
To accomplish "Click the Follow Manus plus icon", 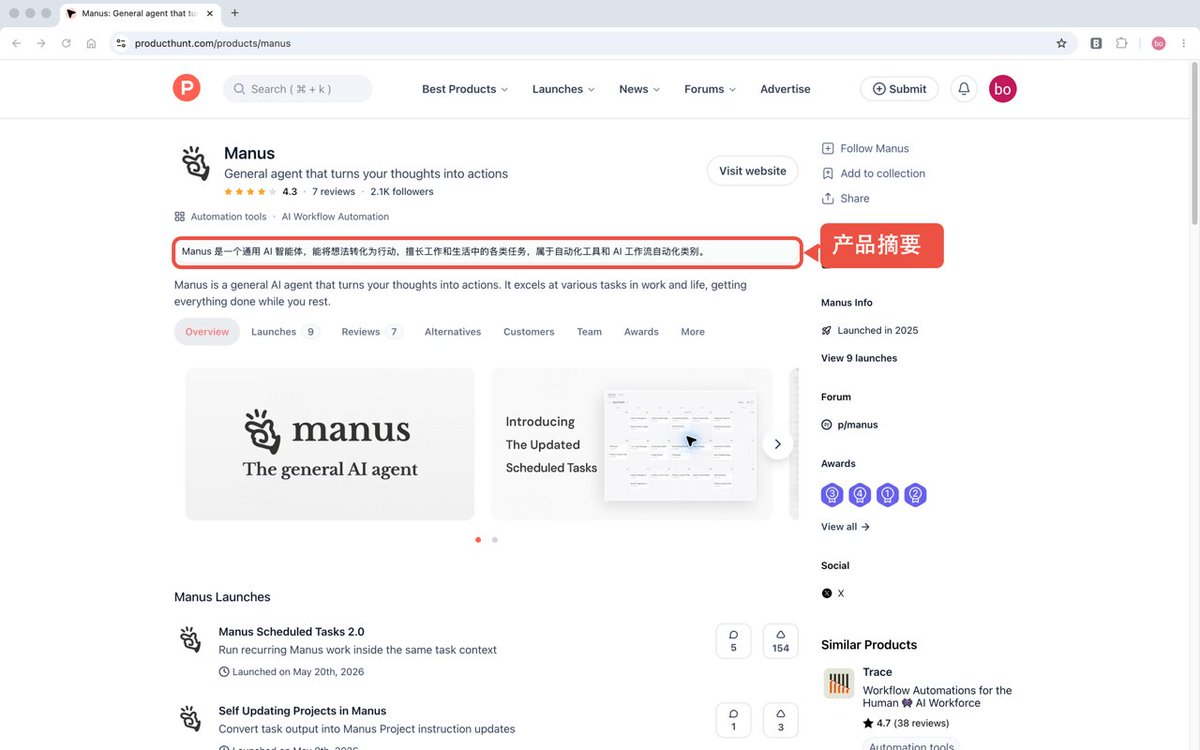I will click(x=827, y=148).
